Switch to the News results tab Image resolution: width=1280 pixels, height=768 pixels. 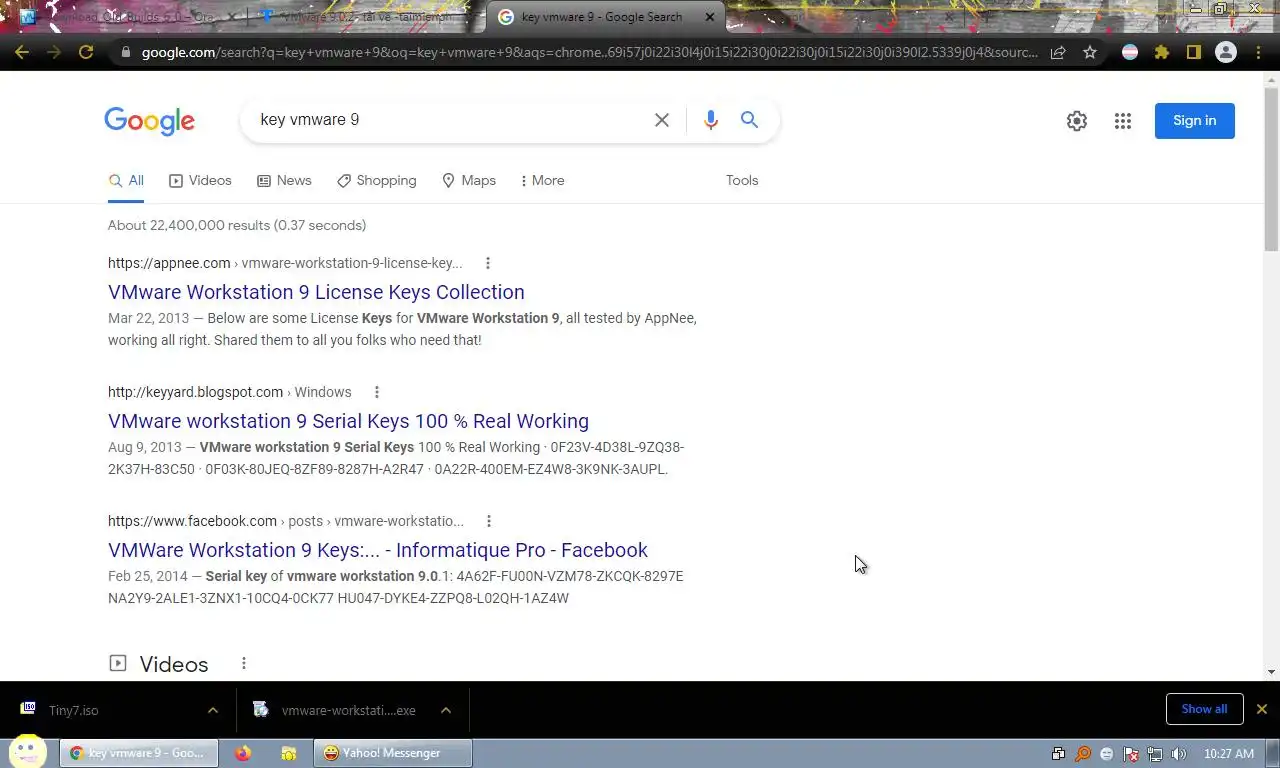click(284, 181)
